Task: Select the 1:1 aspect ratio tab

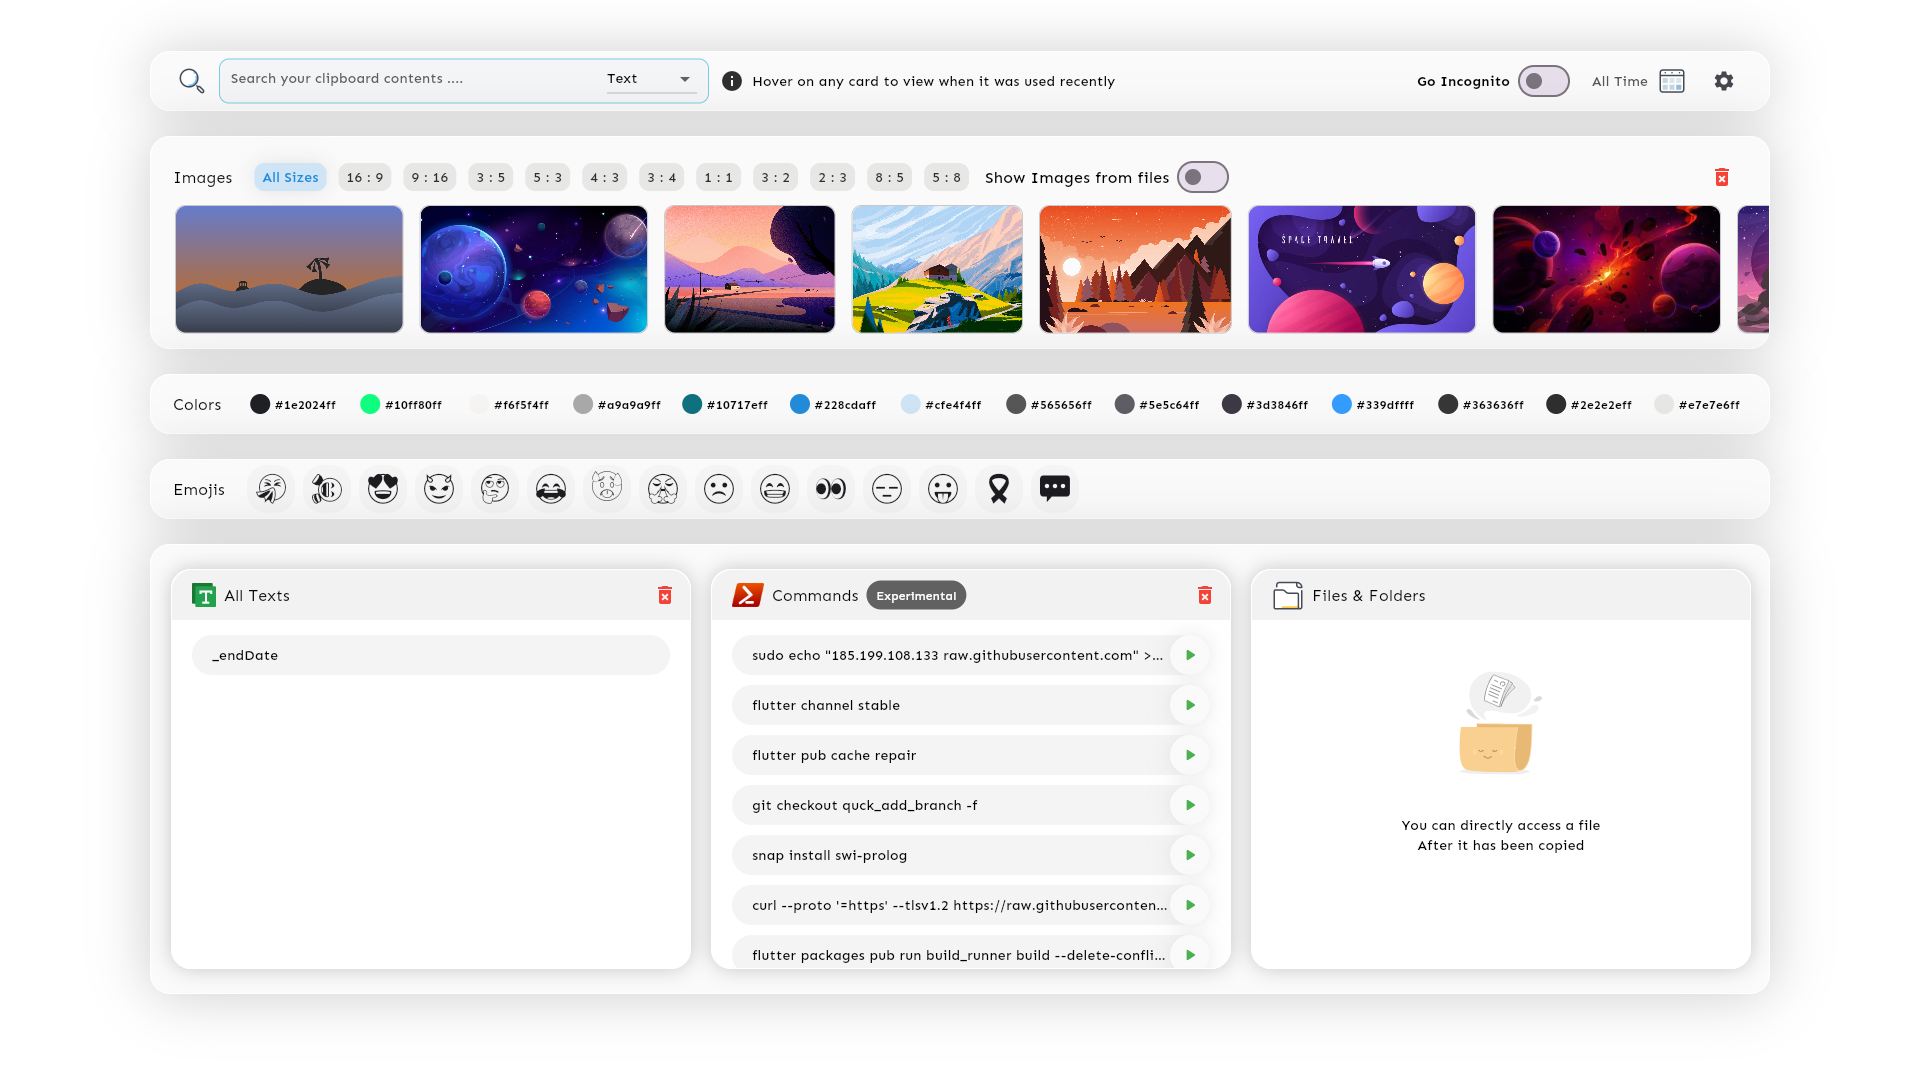Action: point(717,177)
